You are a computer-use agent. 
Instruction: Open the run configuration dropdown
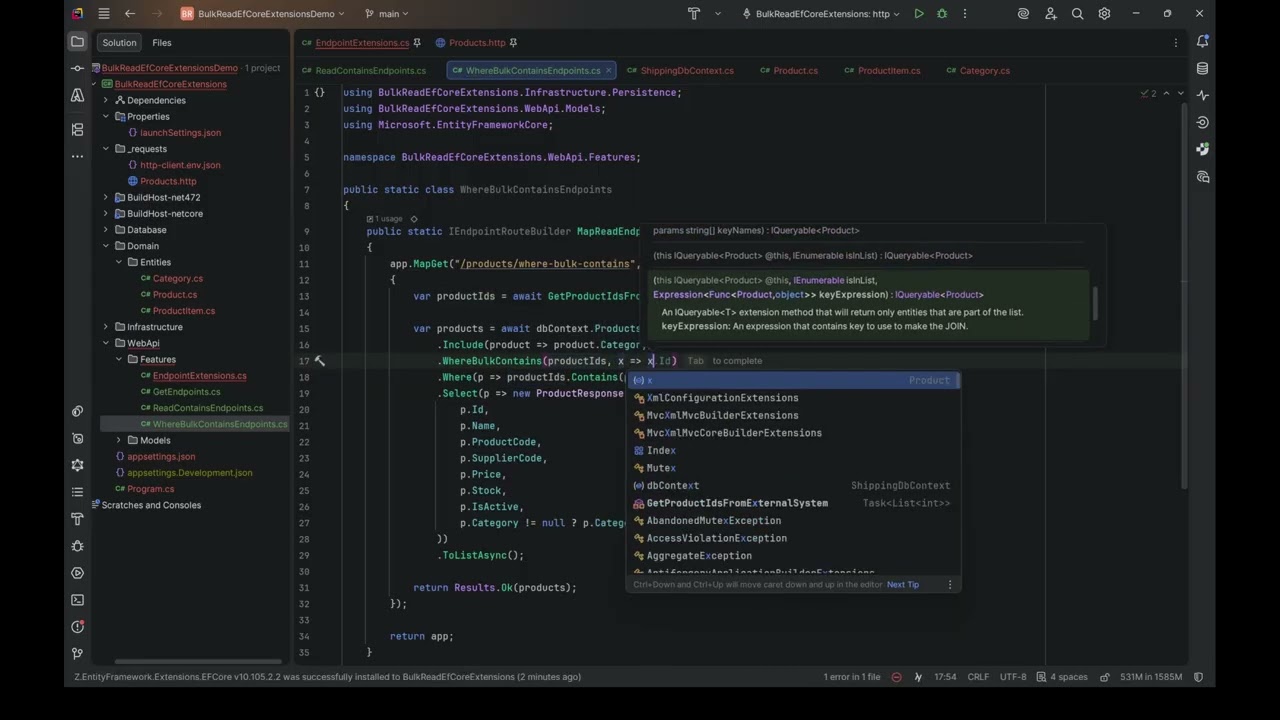pos(822,14)
